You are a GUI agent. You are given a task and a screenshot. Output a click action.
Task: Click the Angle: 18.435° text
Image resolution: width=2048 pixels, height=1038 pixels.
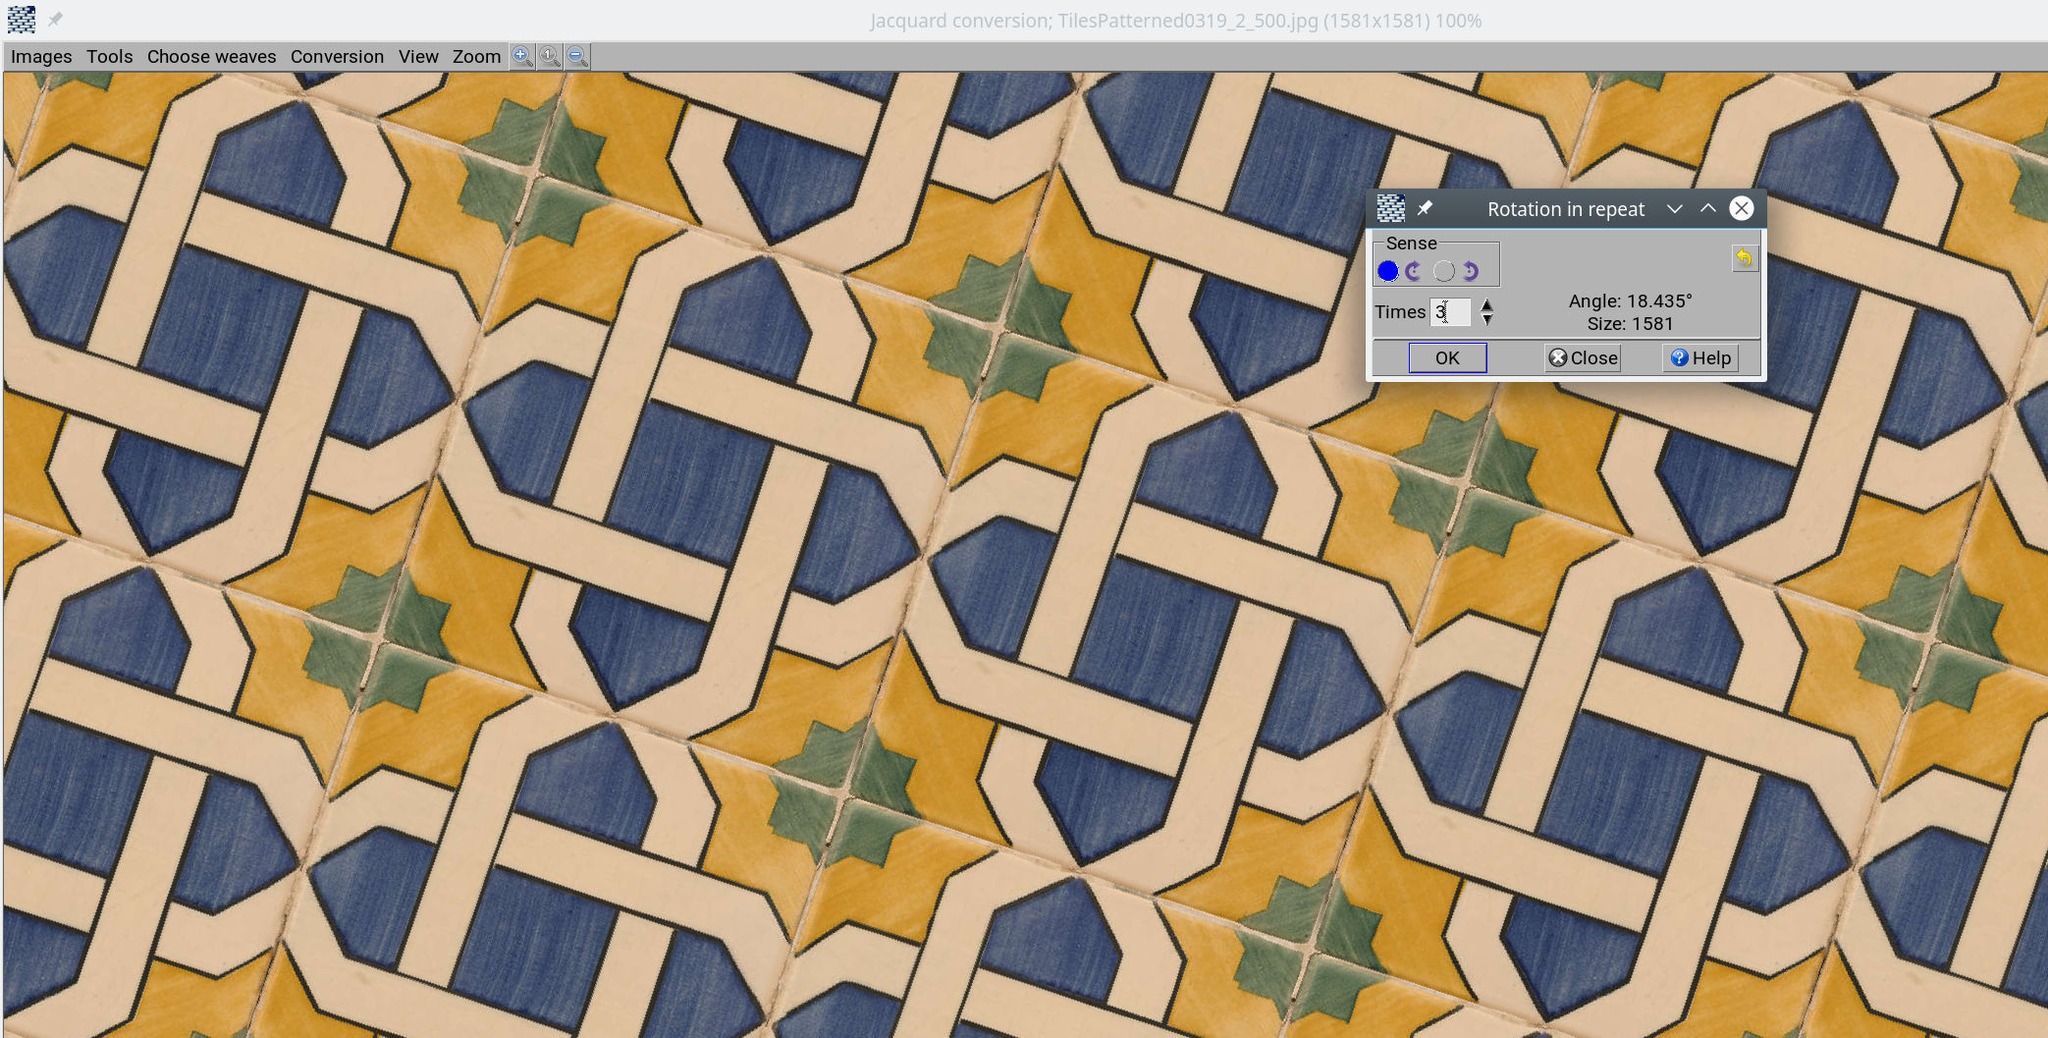click(x=1630, y=301)
